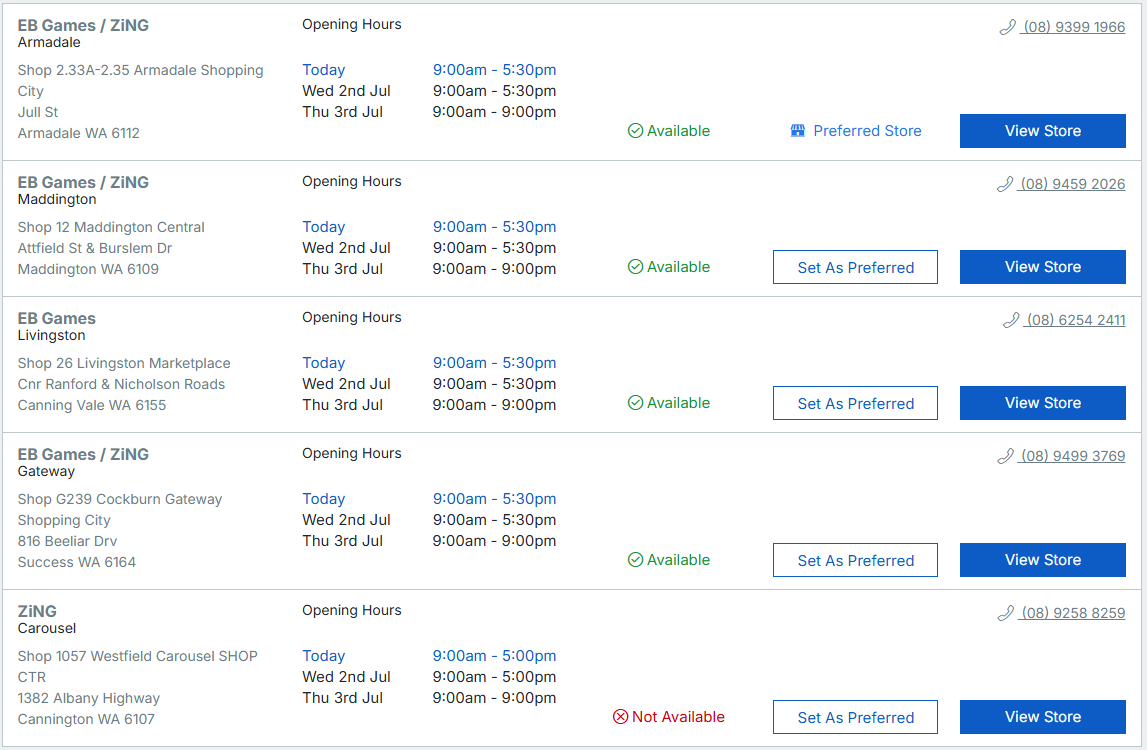View Store for Livingston
The height and width of the screenshot is (750, 1147).
tap(1042, 403)
